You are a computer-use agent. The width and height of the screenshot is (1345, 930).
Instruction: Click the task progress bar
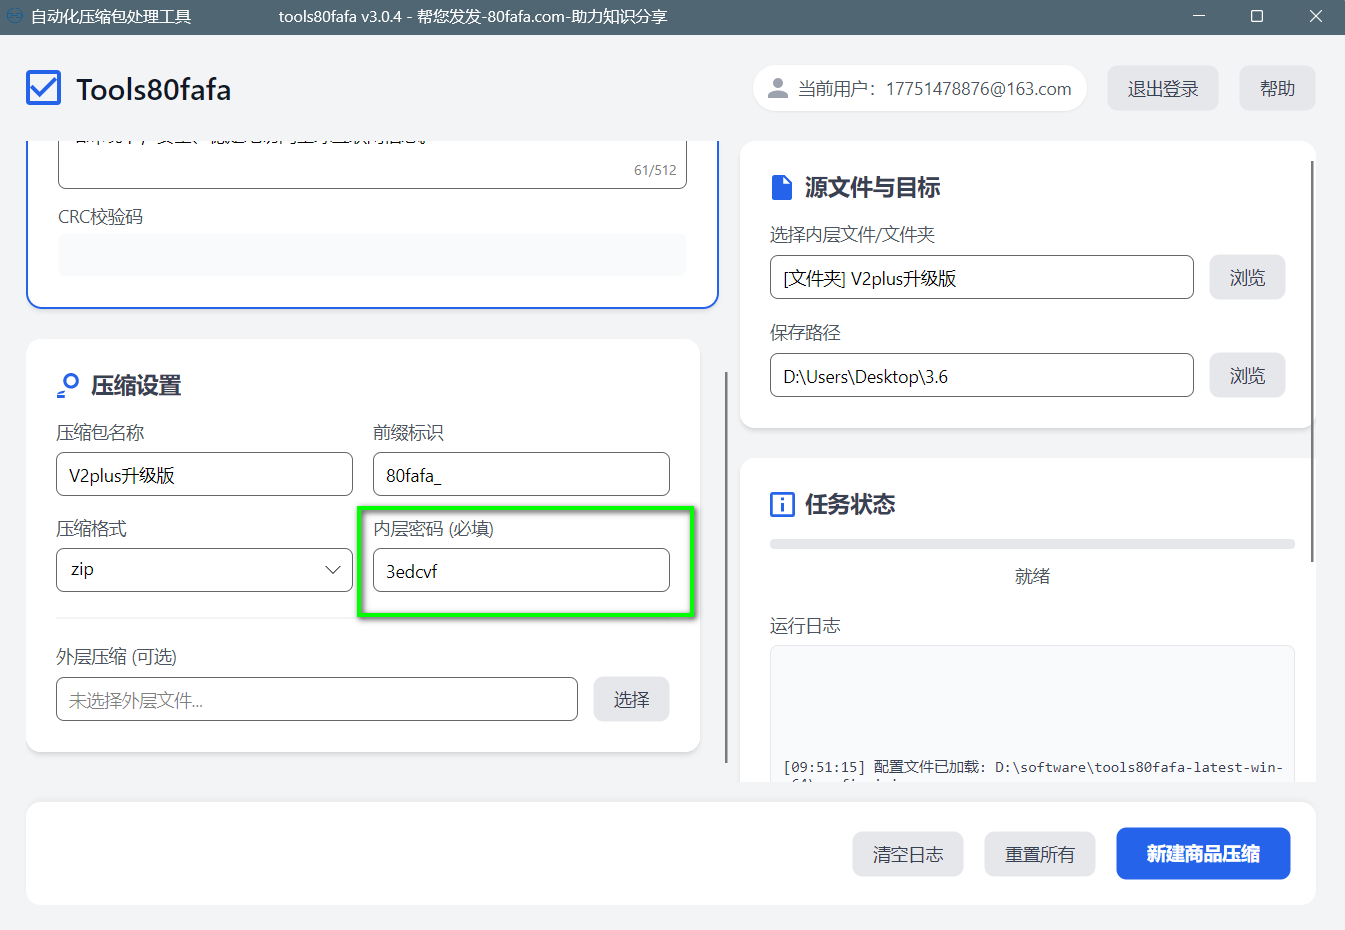pos(1031,544)
